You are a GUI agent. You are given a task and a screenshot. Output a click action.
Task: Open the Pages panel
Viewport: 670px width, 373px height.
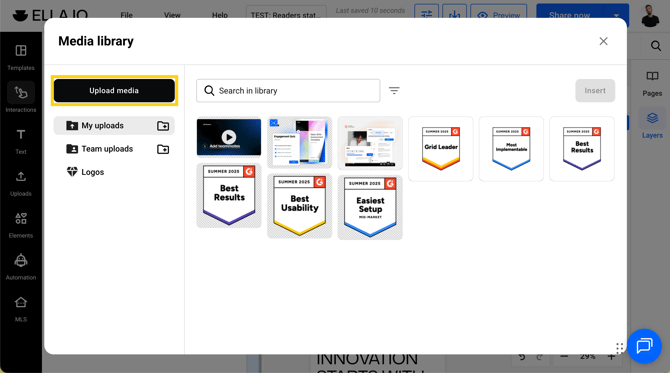click(x=652, y=83)
